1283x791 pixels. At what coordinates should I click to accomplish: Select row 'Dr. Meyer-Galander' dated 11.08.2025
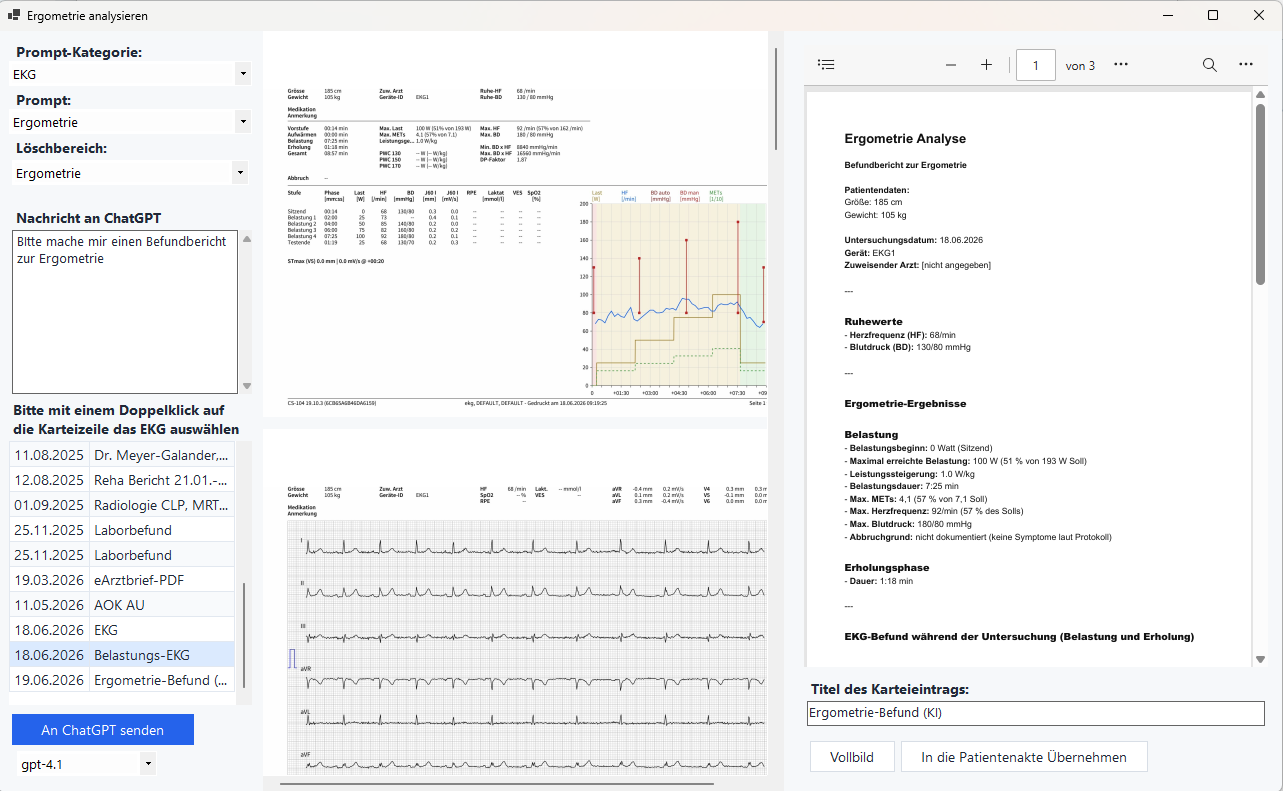pyautogui.click(x=122, y=455)
